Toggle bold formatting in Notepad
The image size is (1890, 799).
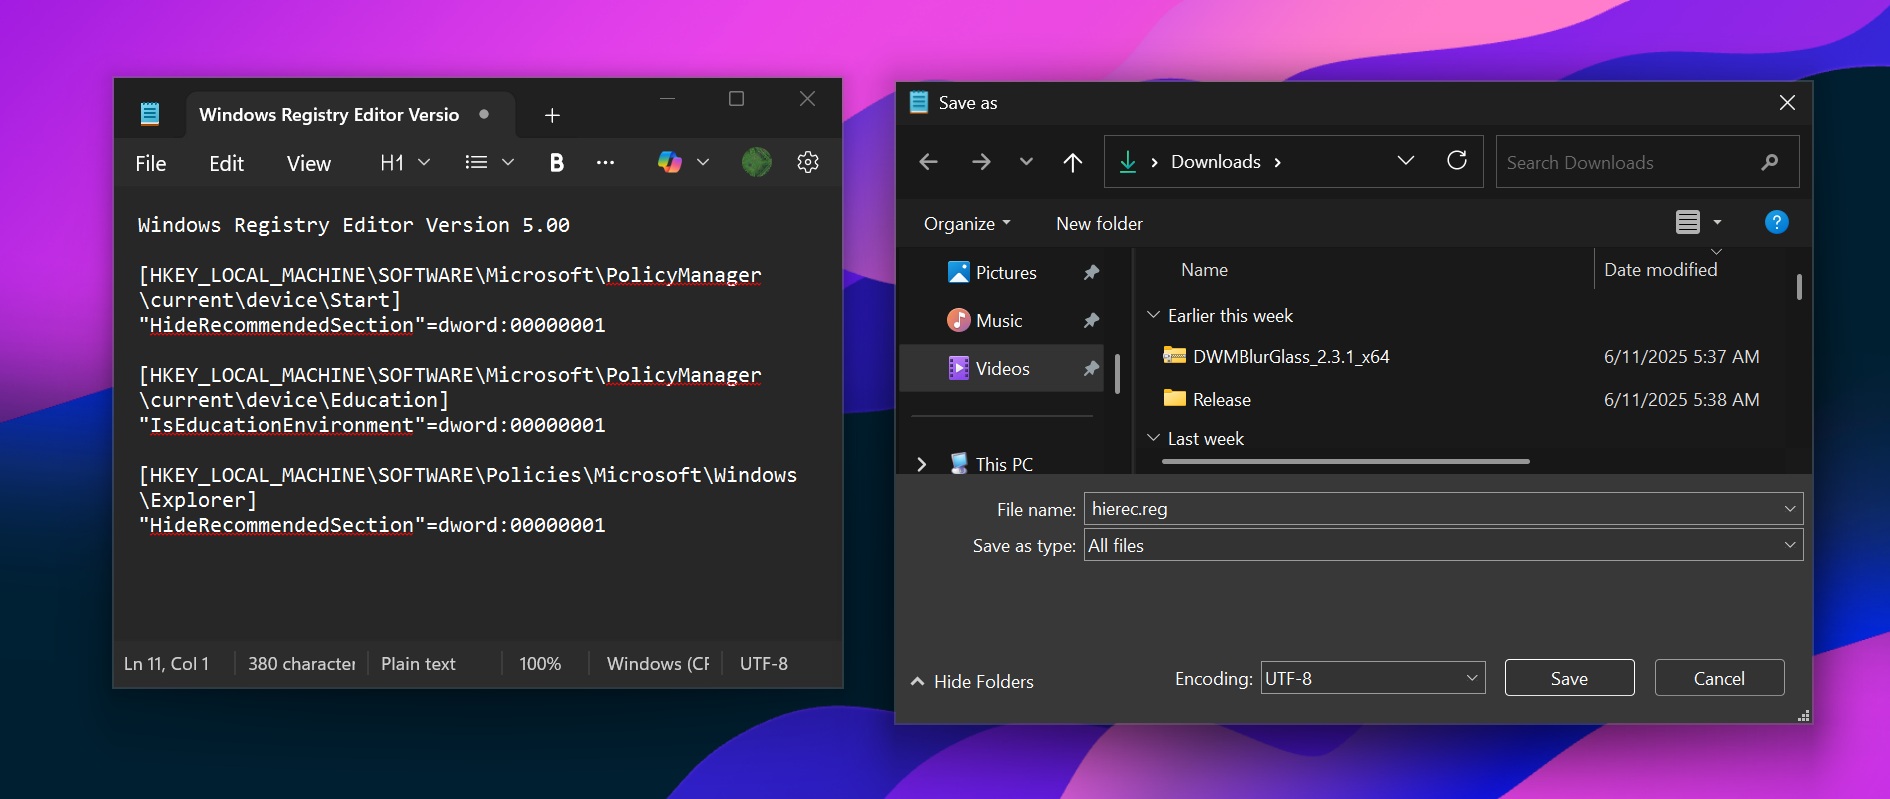(557, 163)
